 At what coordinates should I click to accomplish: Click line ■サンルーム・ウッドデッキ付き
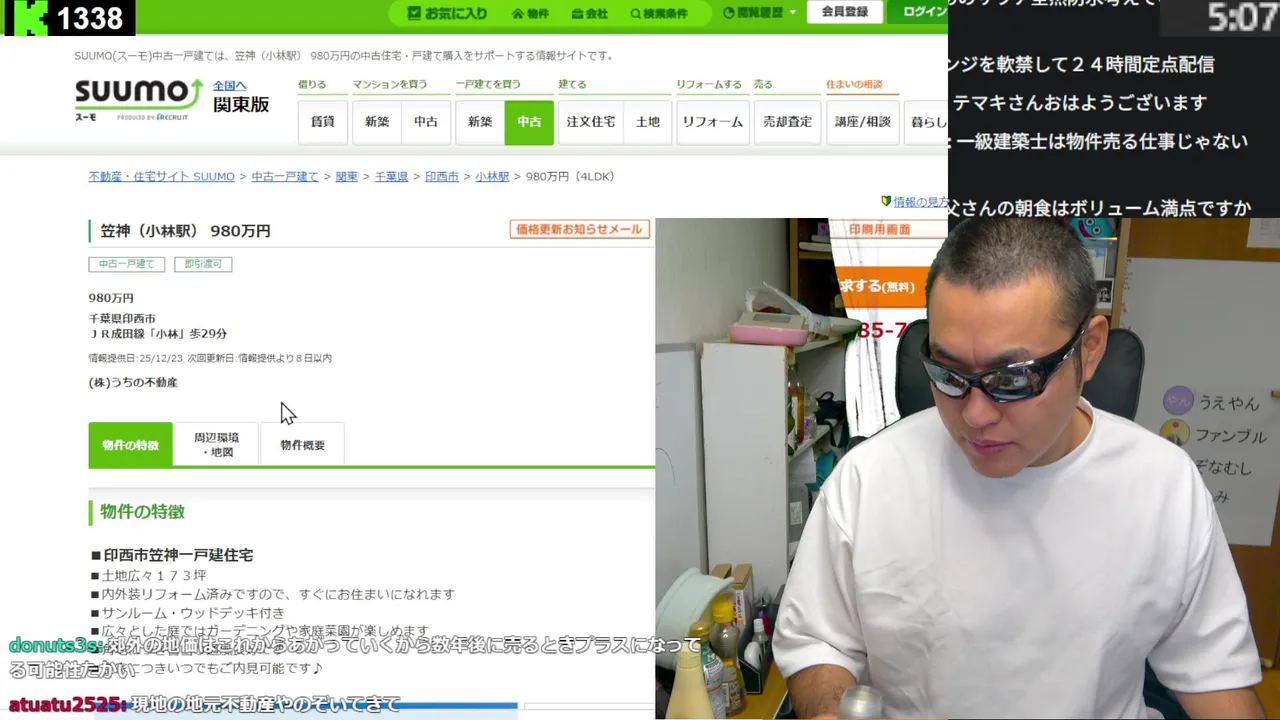coord(187,613)
